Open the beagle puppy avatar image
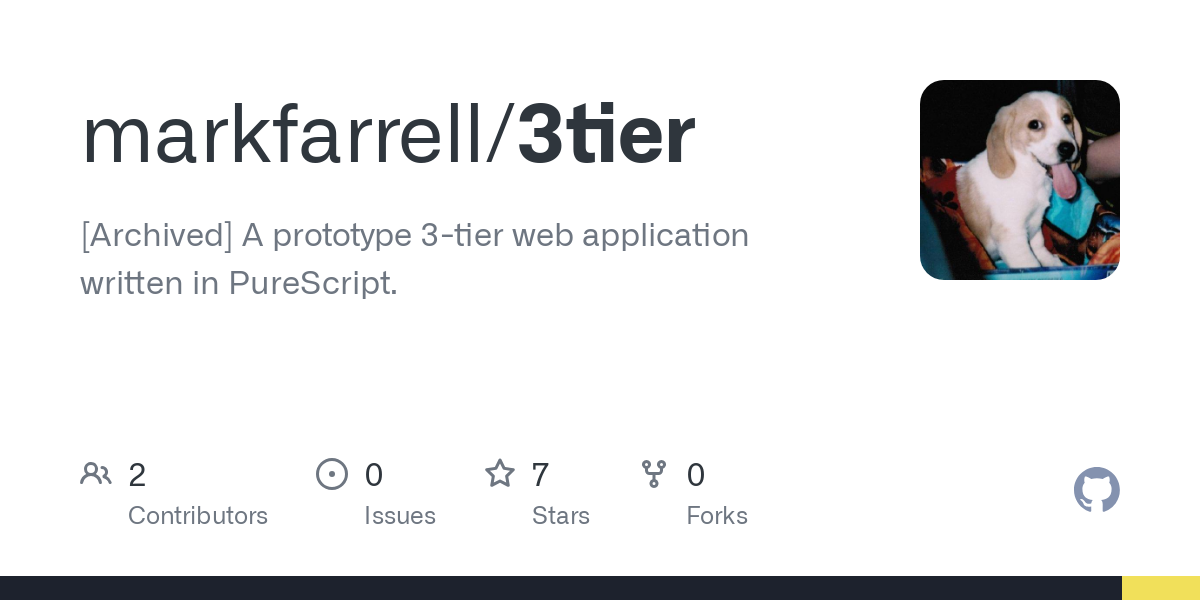This screenshot has width=1200, height=600. pyautogui.click(x=1019, y=180)
